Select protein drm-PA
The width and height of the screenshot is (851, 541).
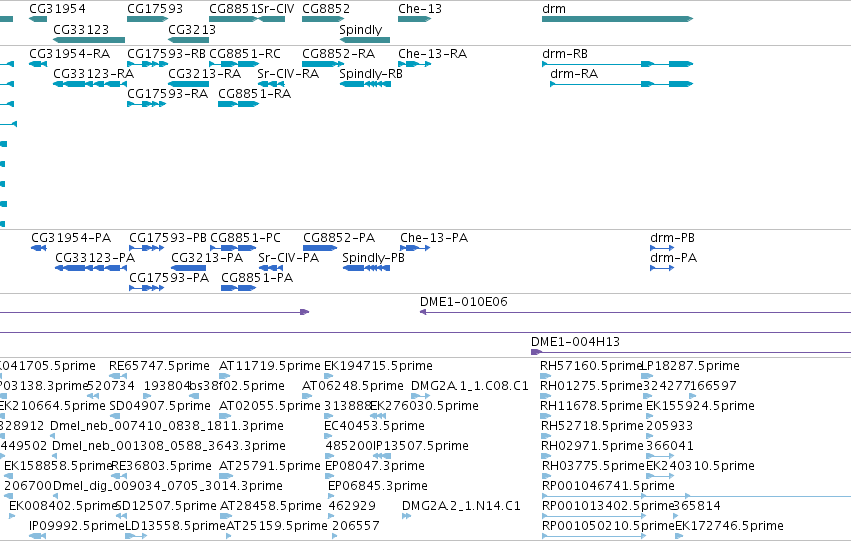tap(662, 268)
